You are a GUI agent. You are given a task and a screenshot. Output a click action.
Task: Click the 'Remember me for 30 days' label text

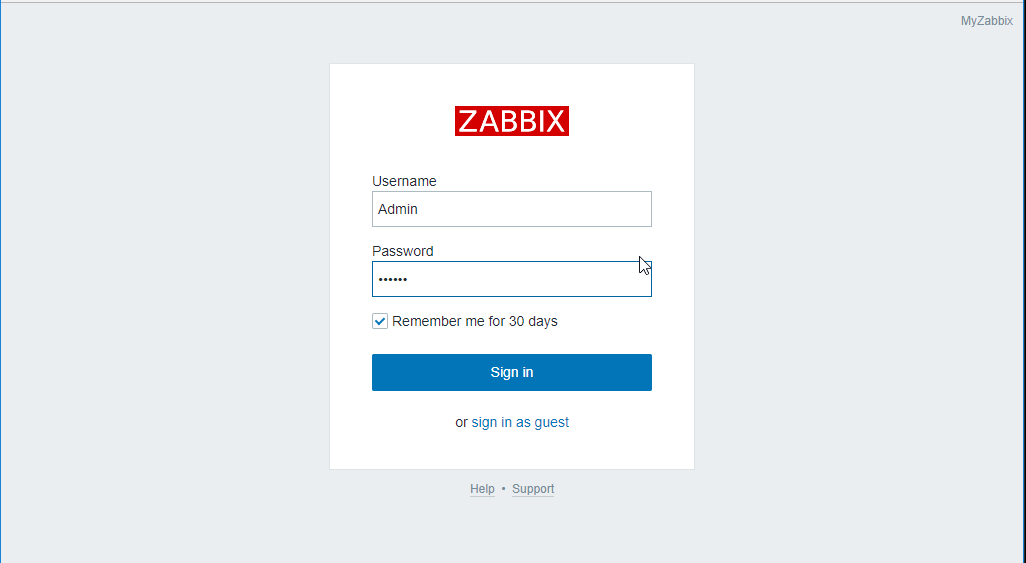(474, 321)
